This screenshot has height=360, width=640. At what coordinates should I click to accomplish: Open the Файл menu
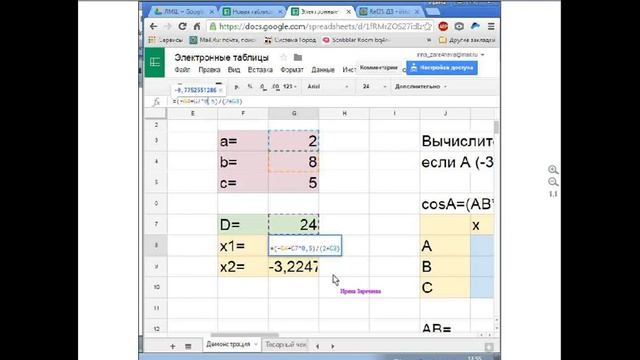coord(182,70)
